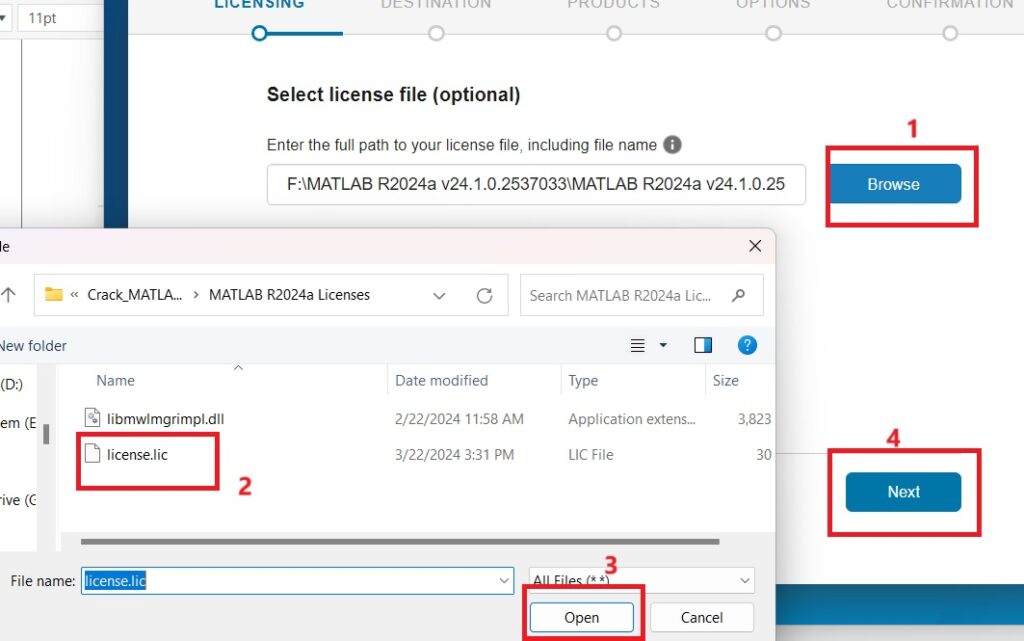Select license.lic in the file list
This screenshot has width=1024, height=641.
click(137, 454)
